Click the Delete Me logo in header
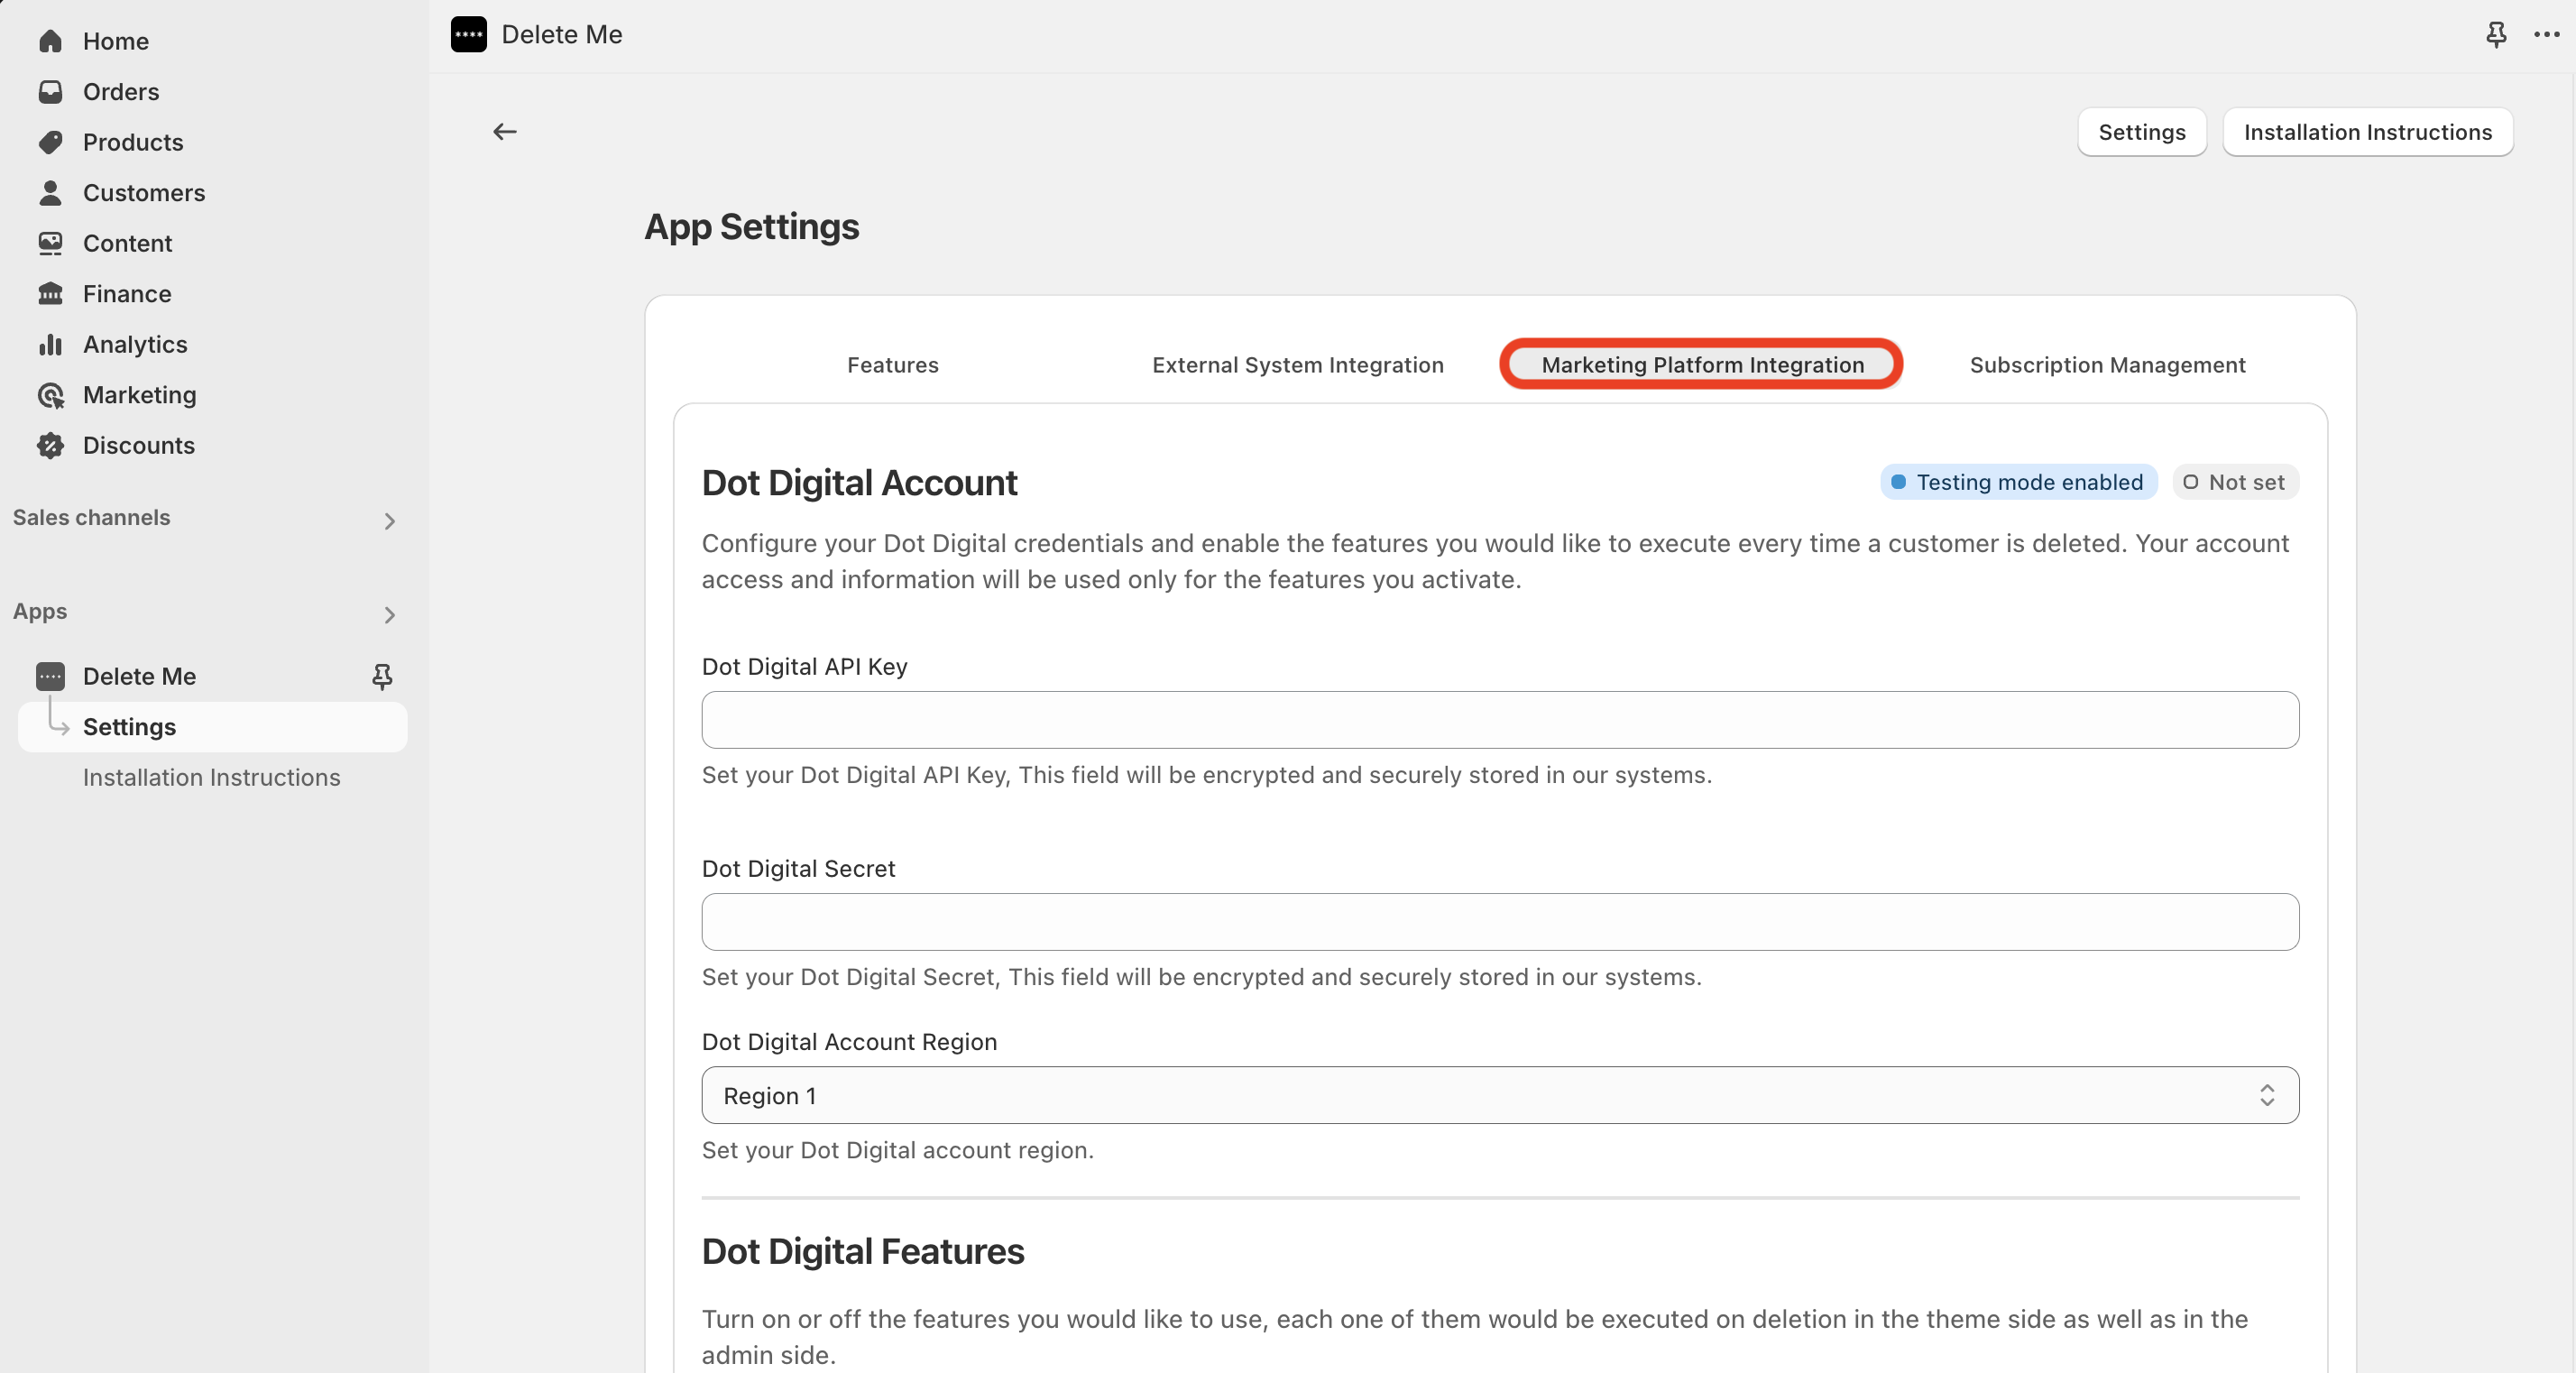This screenshot has width=2576, height=1373. (x=468, y=34)
